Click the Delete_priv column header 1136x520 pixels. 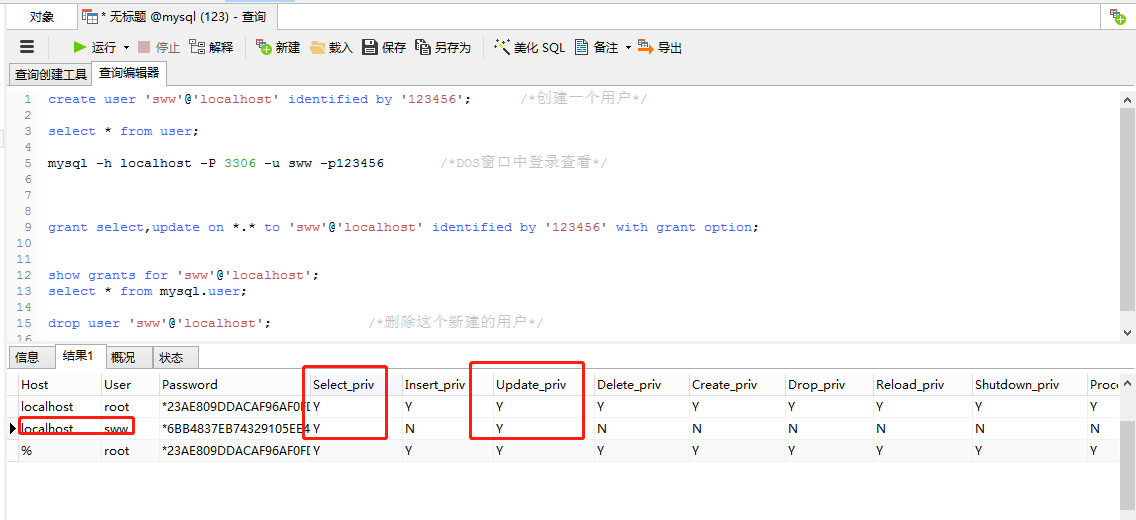(640, 385)
